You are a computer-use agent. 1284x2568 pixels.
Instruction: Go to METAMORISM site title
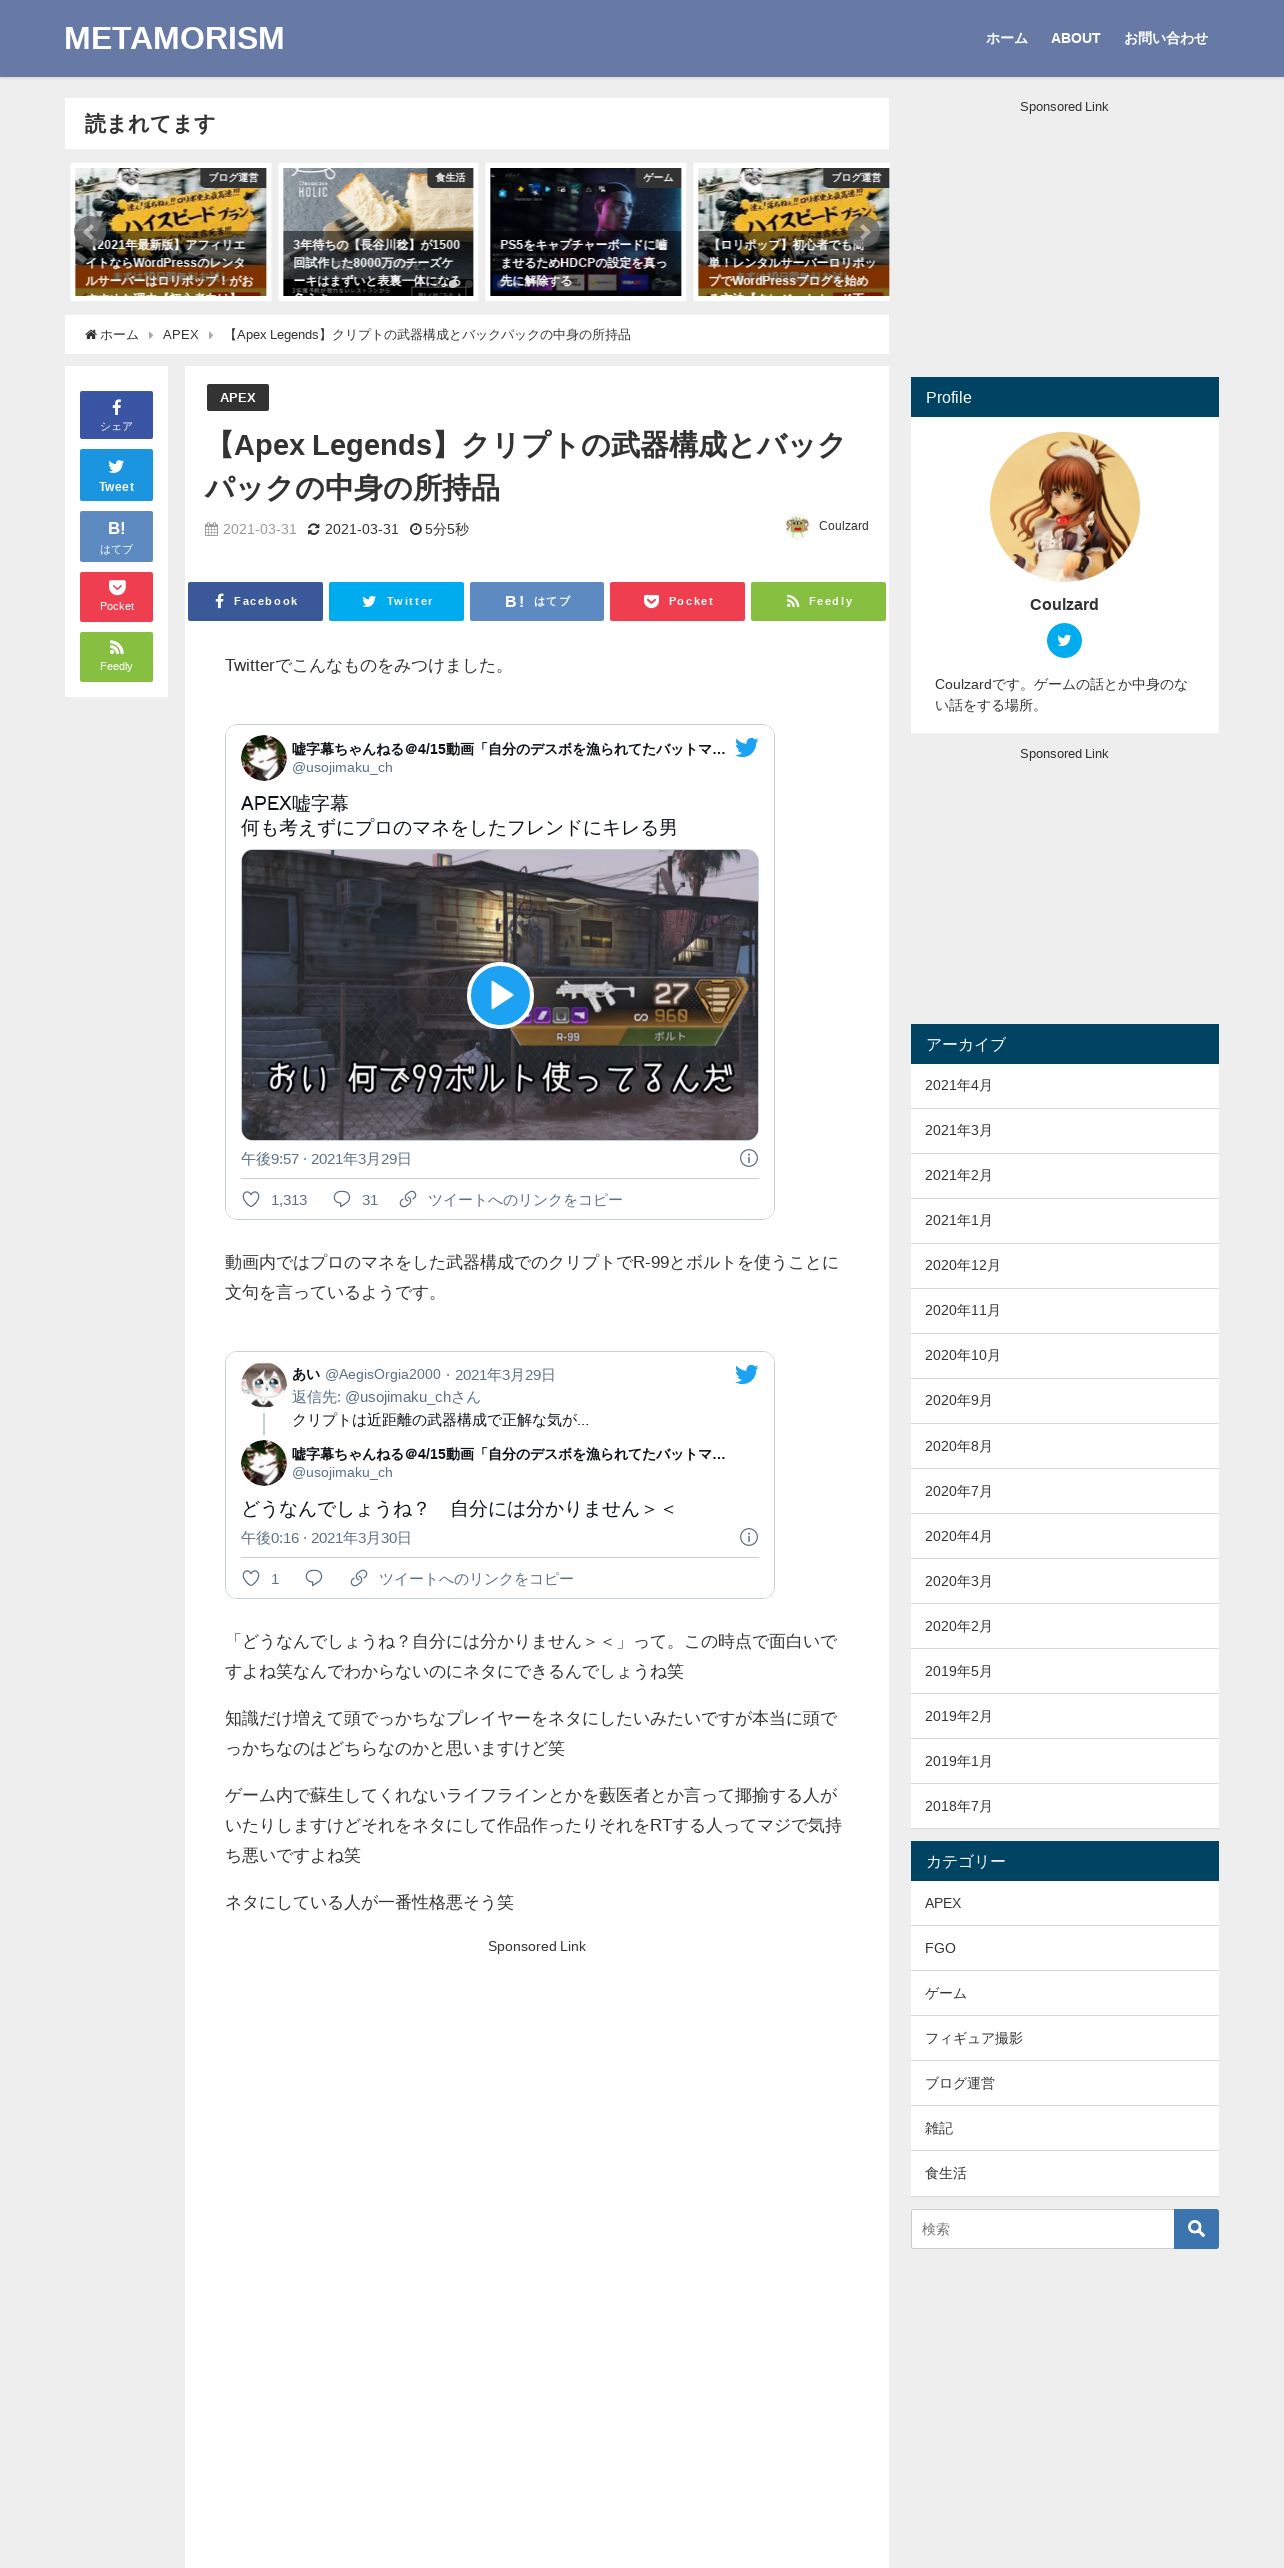point(174,38)
